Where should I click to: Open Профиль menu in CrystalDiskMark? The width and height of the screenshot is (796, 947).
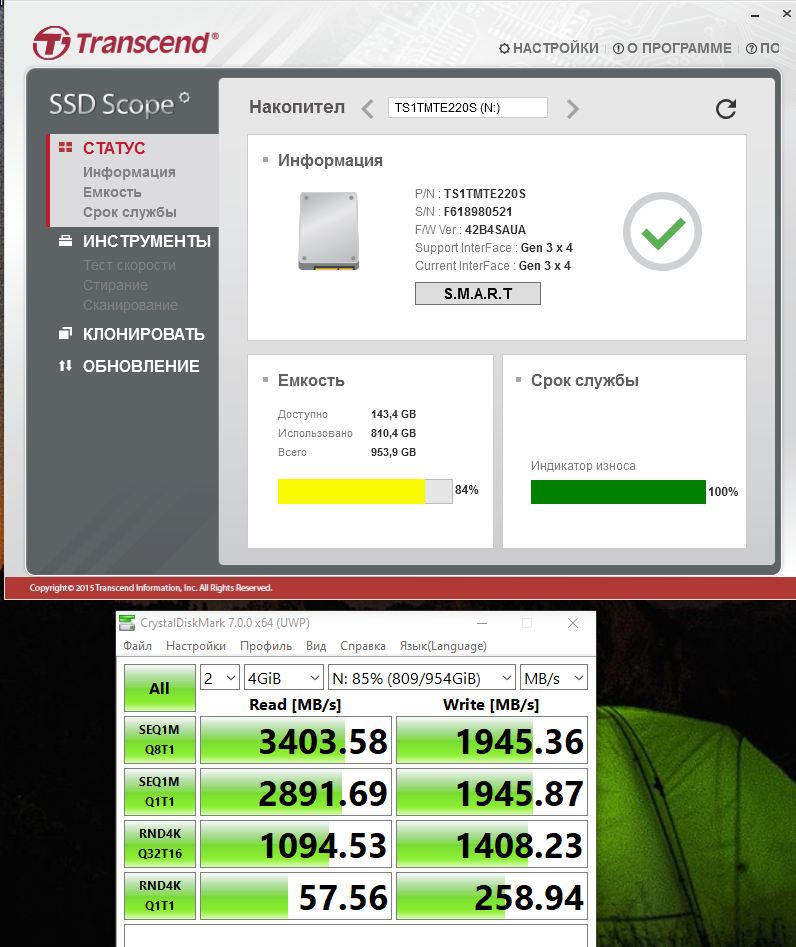click(266, 646)
